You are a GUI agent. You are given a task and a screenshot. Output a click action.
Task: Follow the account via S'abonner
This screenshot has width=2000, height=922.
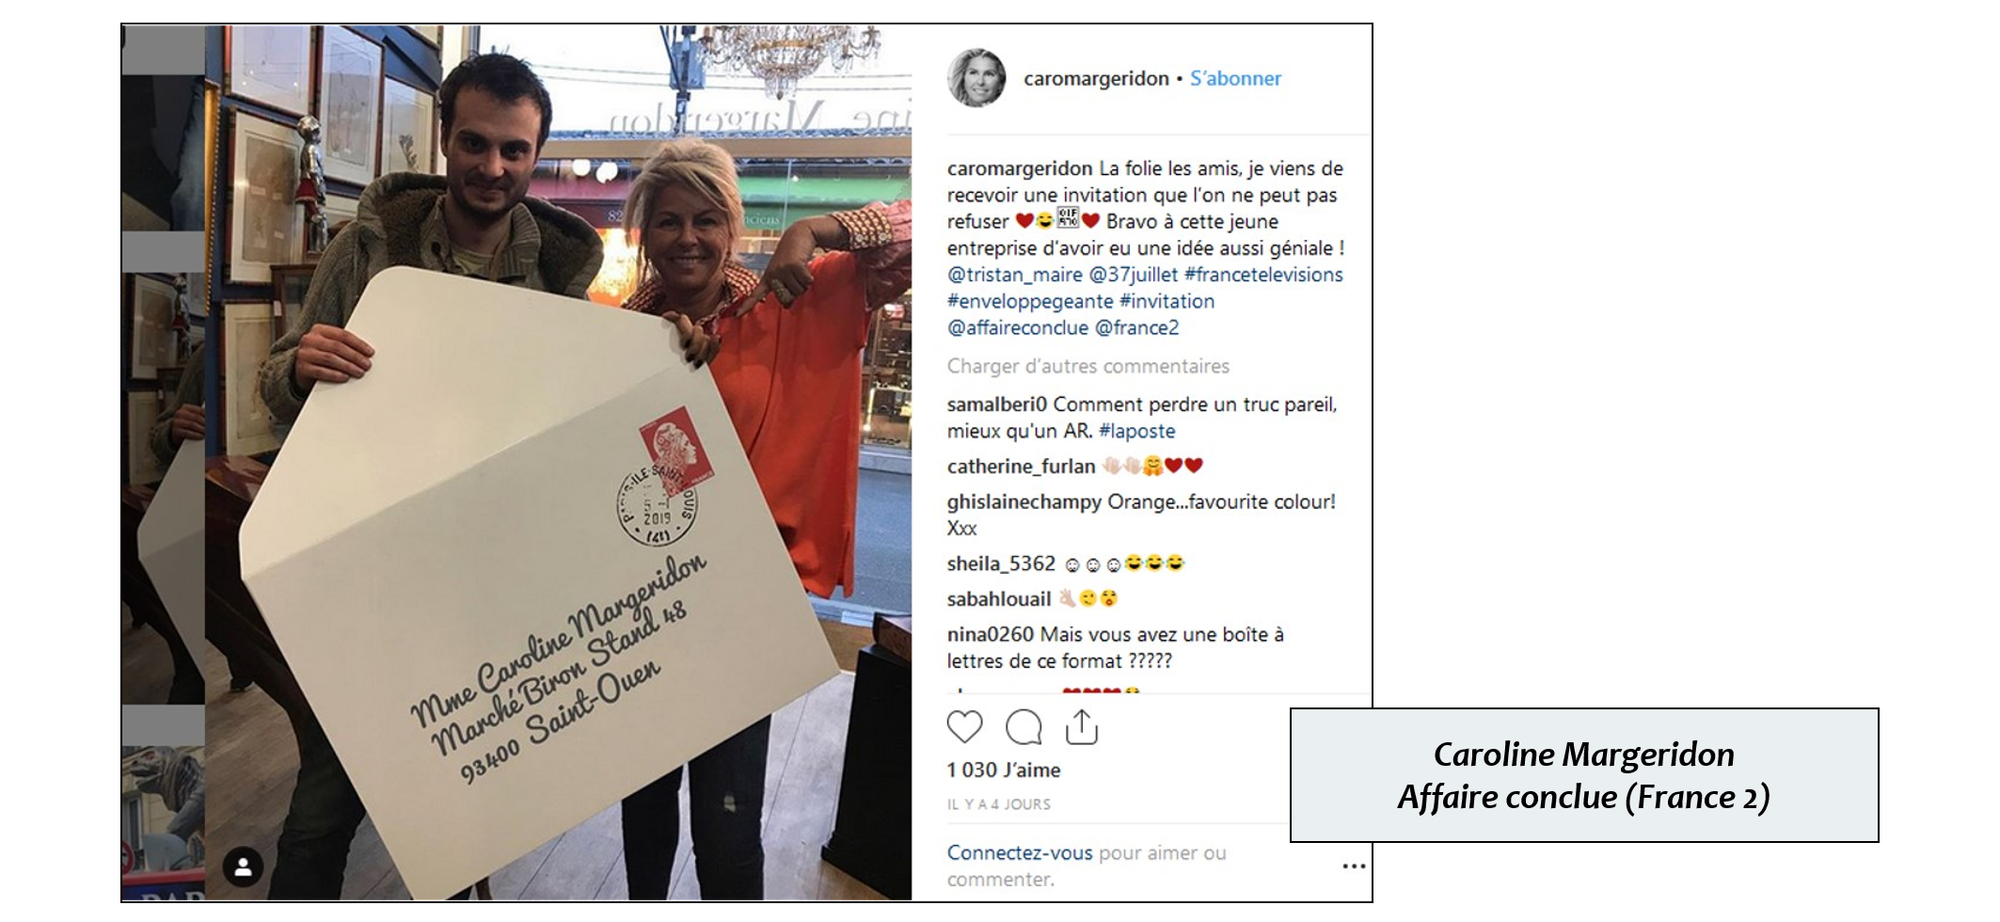coord(1235,78)
